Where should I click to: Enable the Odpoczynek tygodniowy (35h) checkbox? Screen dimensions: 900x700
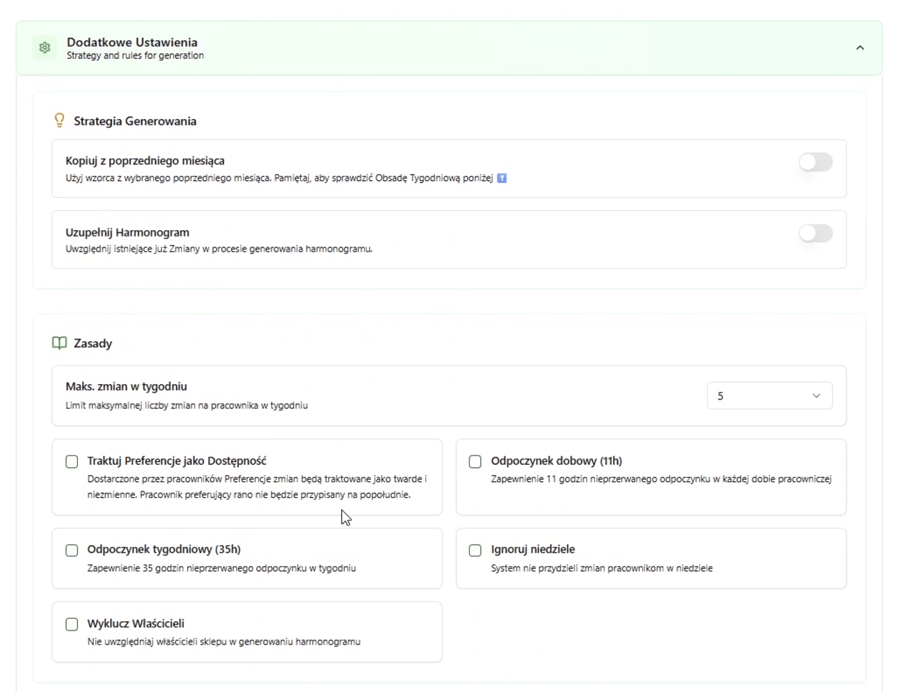pos(72,550)
